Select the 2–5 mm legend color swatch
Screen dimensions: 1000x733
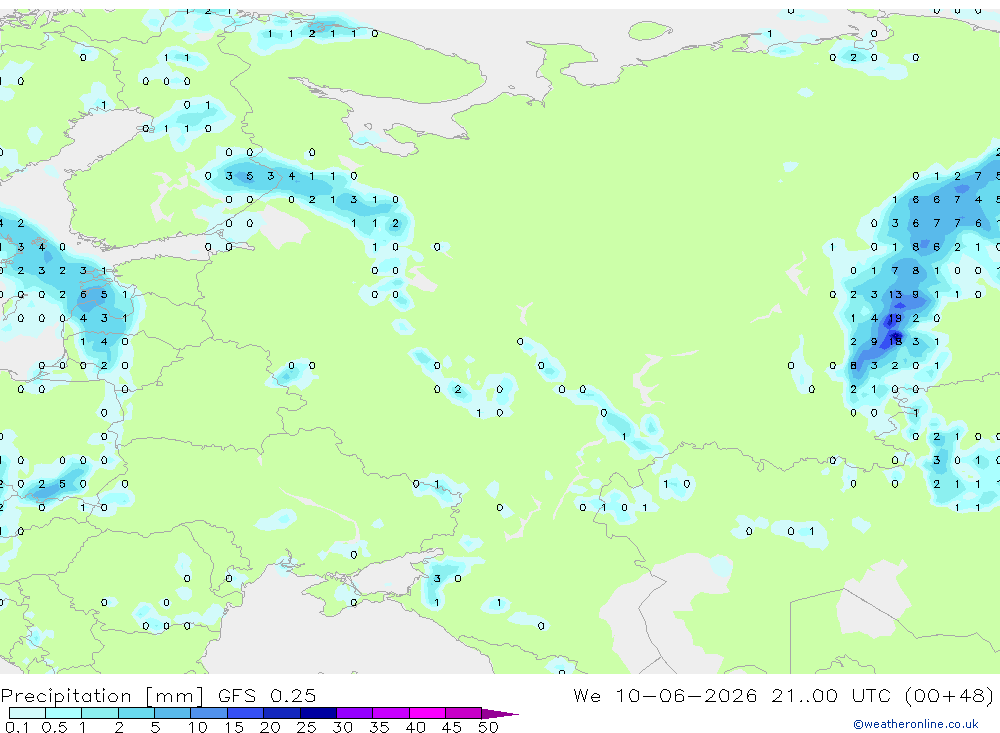[x=136, y=713]
